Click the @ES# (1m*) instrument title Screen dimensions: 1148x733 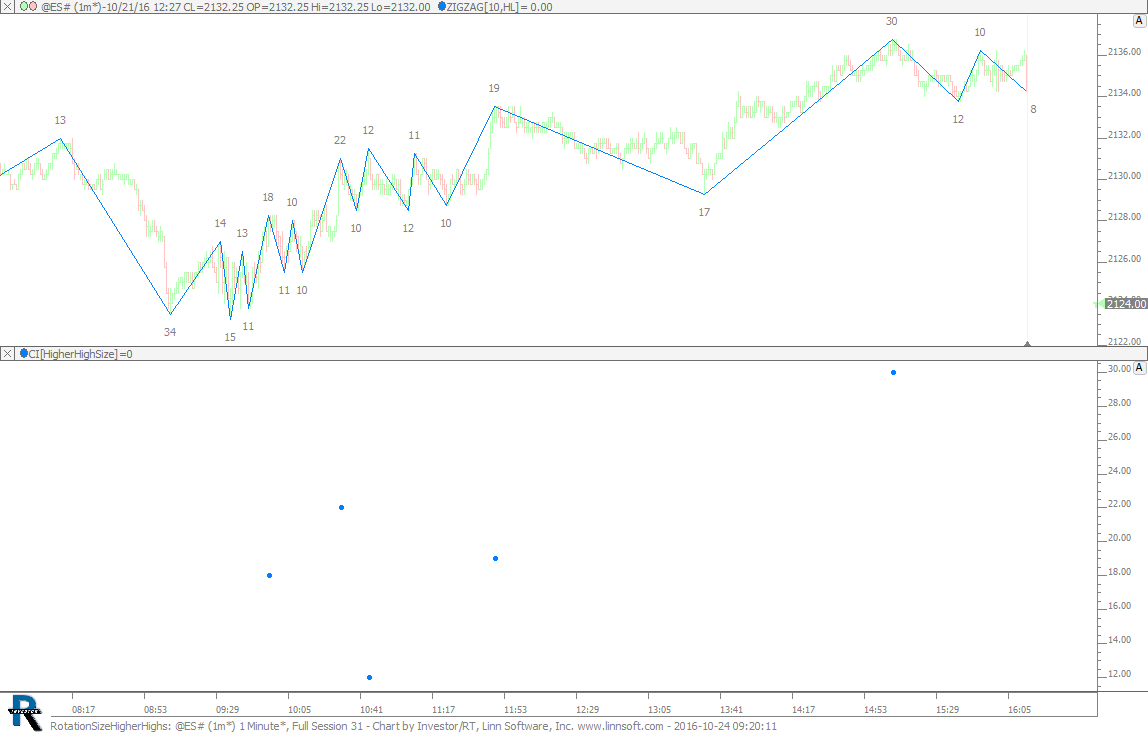click(x=73, y=7)
